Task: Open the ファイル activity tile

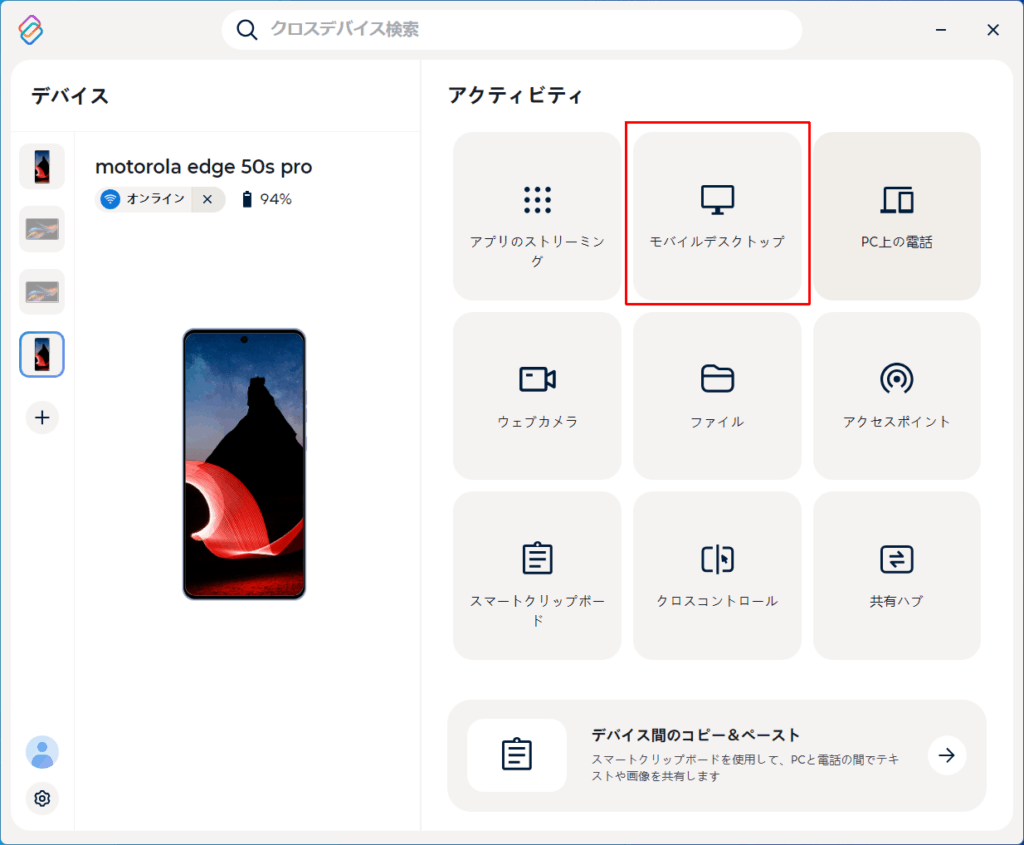Action: pos(717,396)
